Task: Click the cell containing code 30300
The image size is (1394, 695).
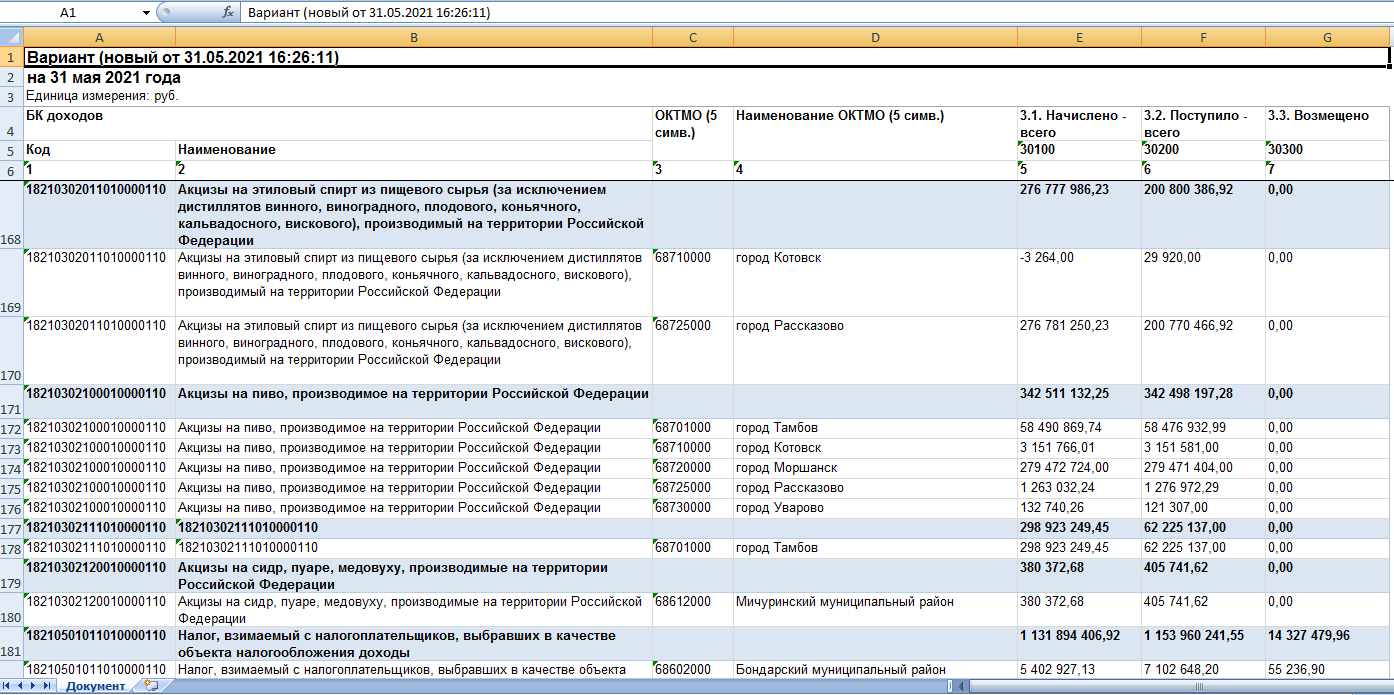Action: click(1327, 150)
